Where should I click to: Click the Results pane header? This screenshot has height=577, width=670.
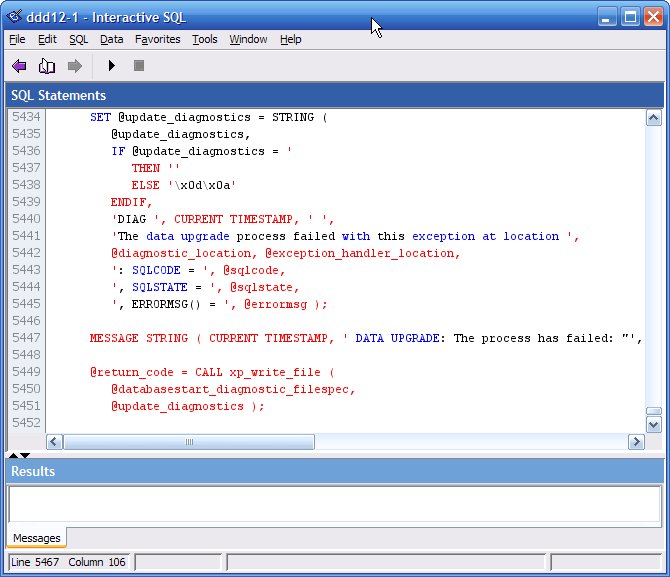click(335, 471)
